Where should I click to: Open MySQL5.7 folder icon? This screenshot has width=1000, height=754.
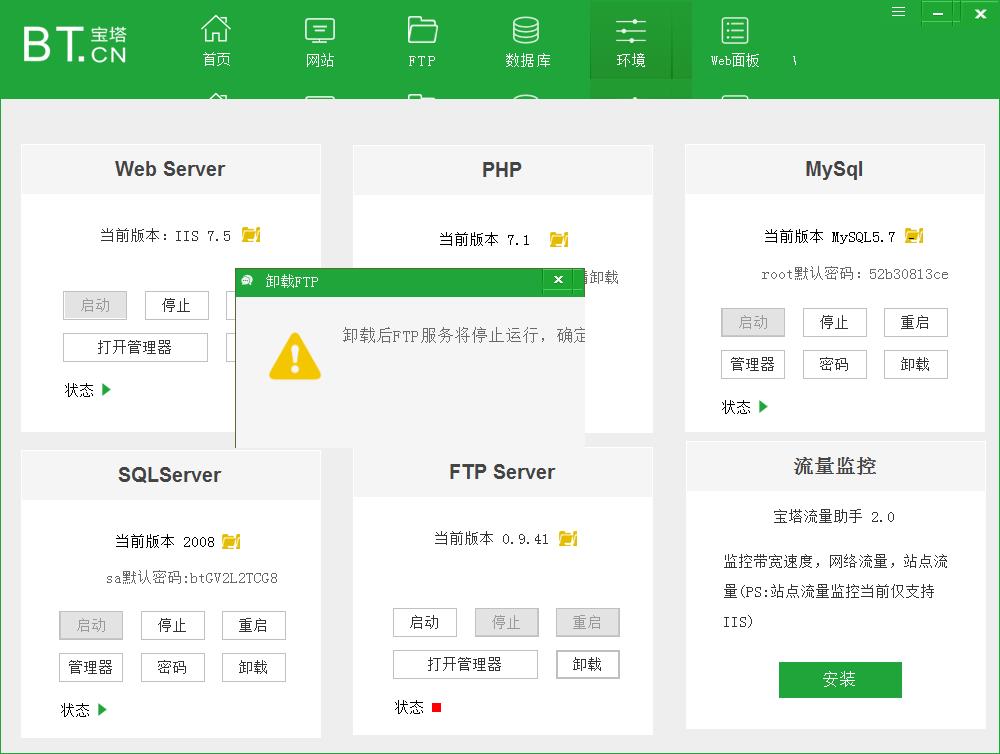coord(915,236)
